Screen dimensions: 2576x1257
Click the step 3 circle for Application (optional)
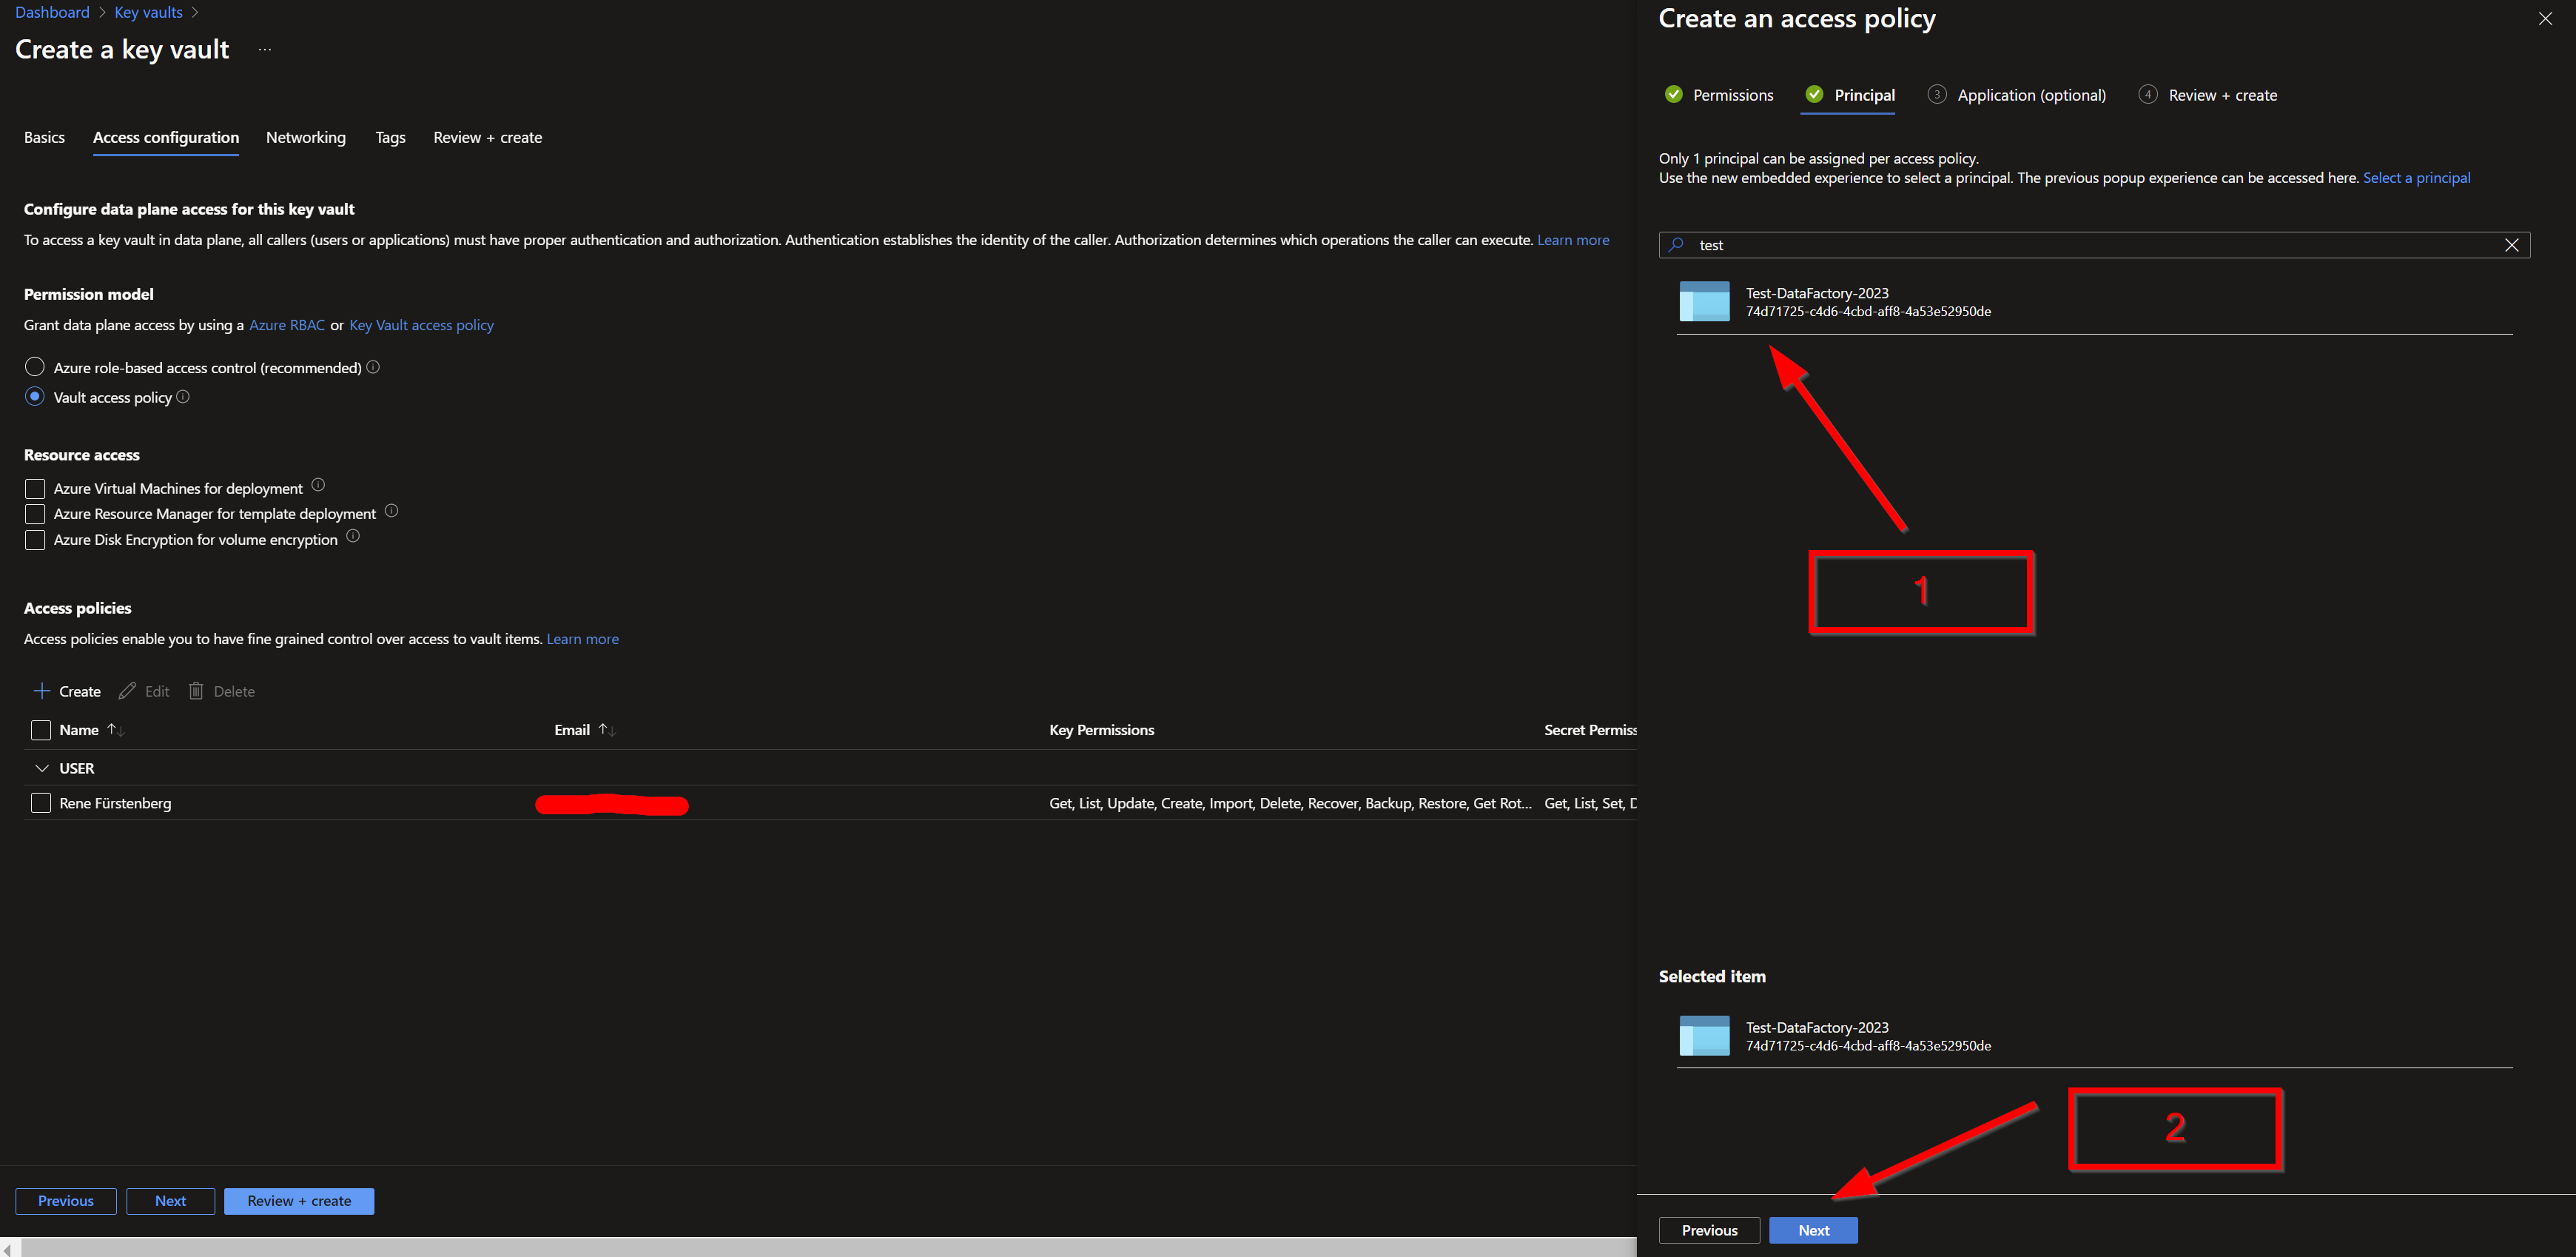1937,94
